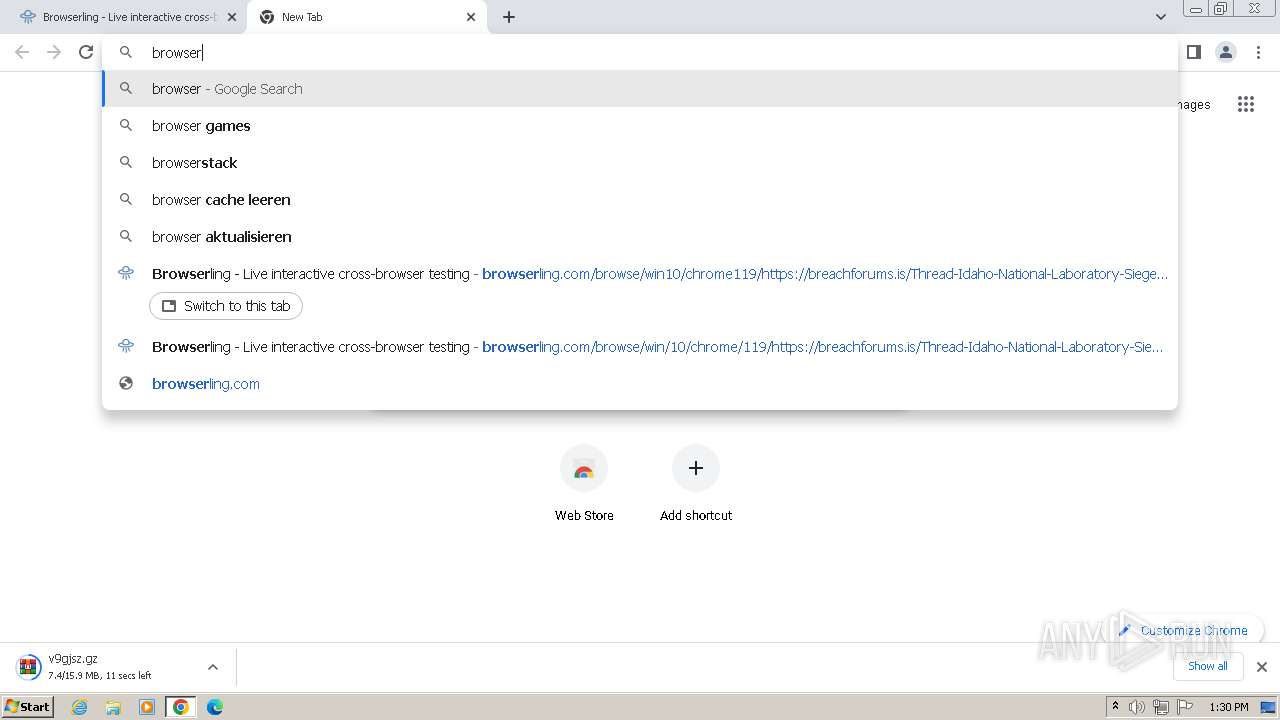Expand the v9gjsz.gz download options arrow
Image resolution: width=1280 pixels, height=720 pixels.
tap(212, 667)
